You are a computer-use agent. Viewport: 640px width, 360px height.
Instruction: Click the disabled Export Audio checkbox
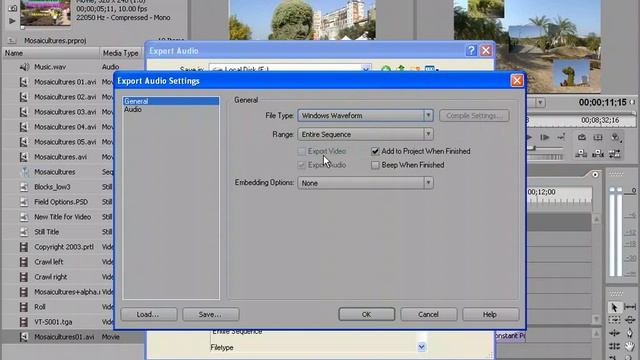(301, 165)
